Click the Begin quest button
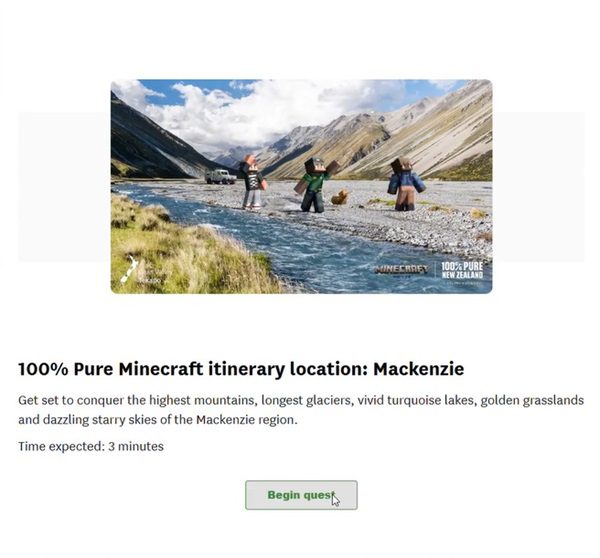This screenshot has height=558, width=600. pos(301,495)
